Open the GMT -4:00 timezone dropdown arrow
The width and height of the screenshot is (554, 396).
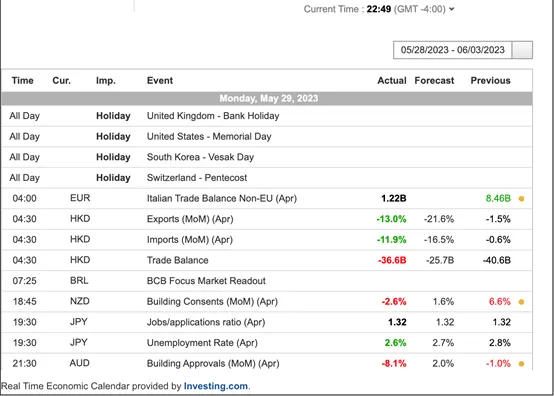(452, 9)
